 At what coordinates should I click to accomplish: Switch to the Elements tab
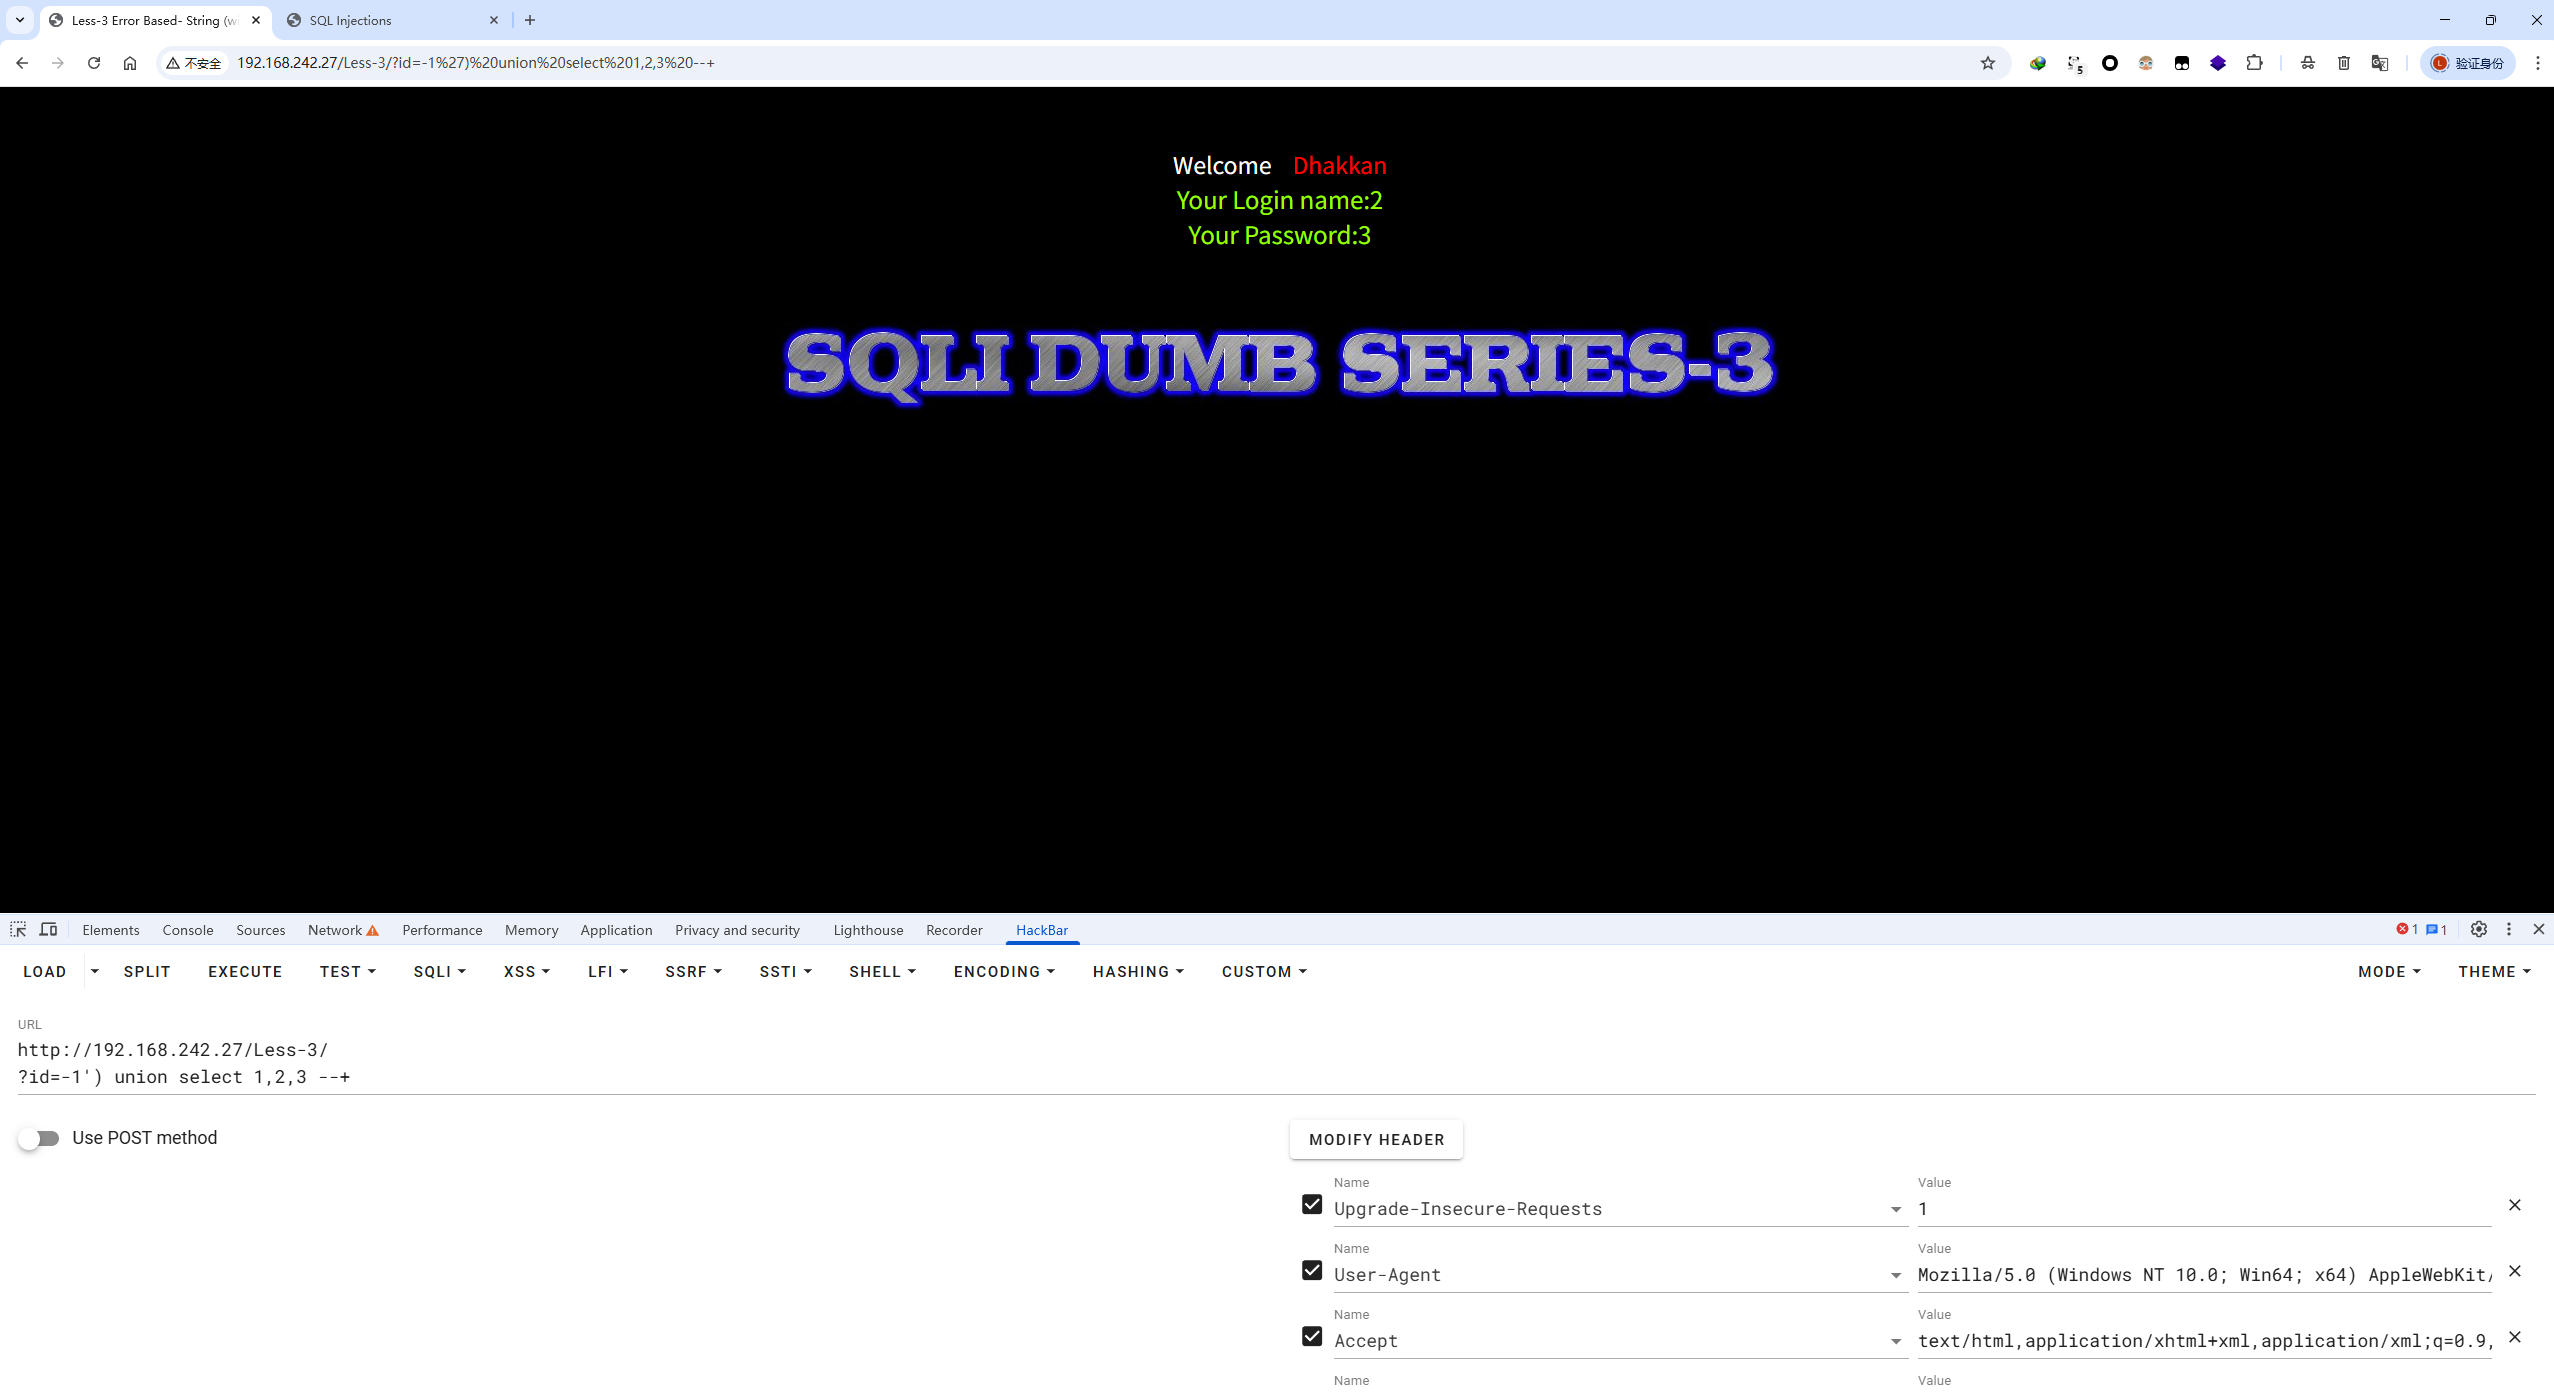click(111, 930)
